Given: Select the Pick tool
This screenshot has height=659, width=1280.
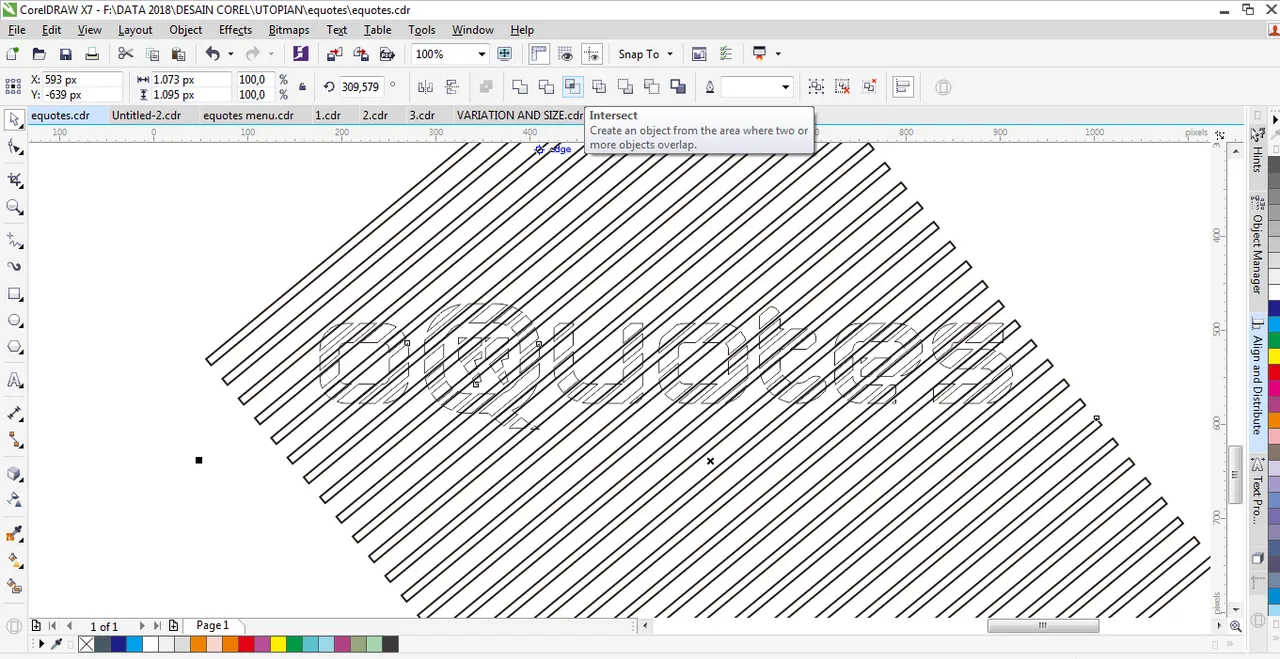Looking at the screenshot, I should [x=15, y=120].
